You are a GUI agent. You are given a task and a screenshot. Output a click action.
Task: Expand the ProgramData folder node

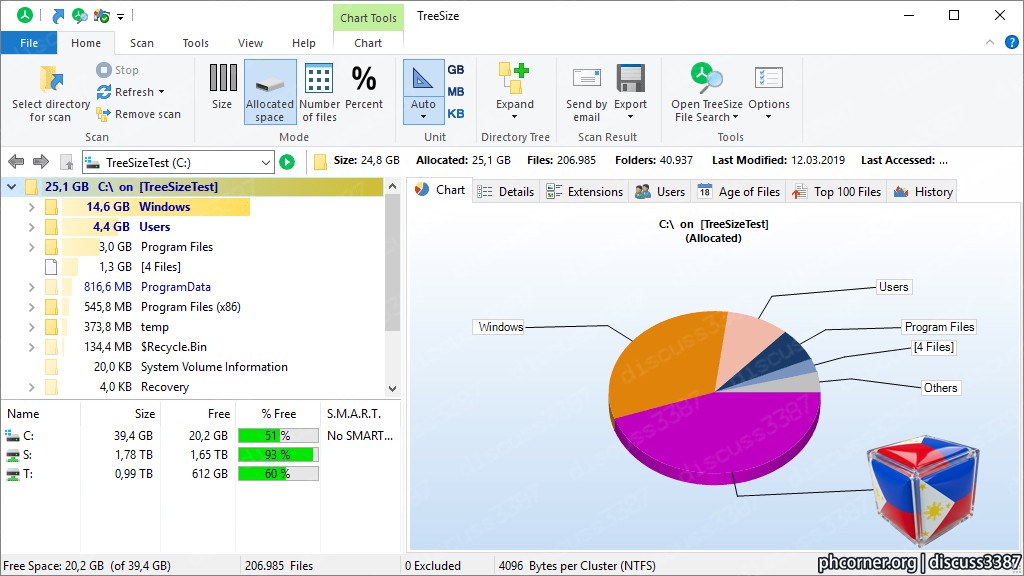[x=31, y=287]
